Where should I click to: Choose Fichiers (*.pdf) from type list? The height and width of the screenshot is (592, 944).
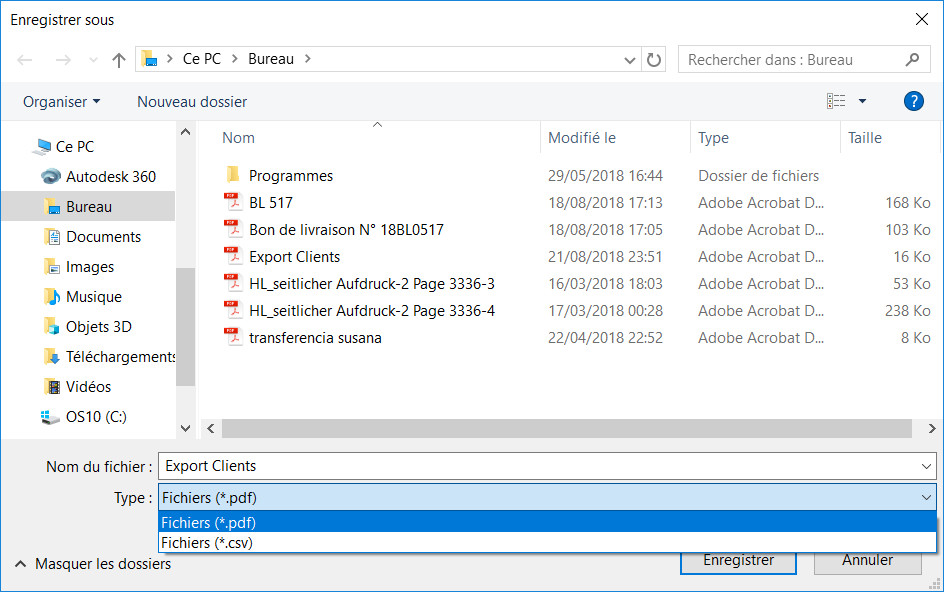pyautogui.click(x=208, y=522)
